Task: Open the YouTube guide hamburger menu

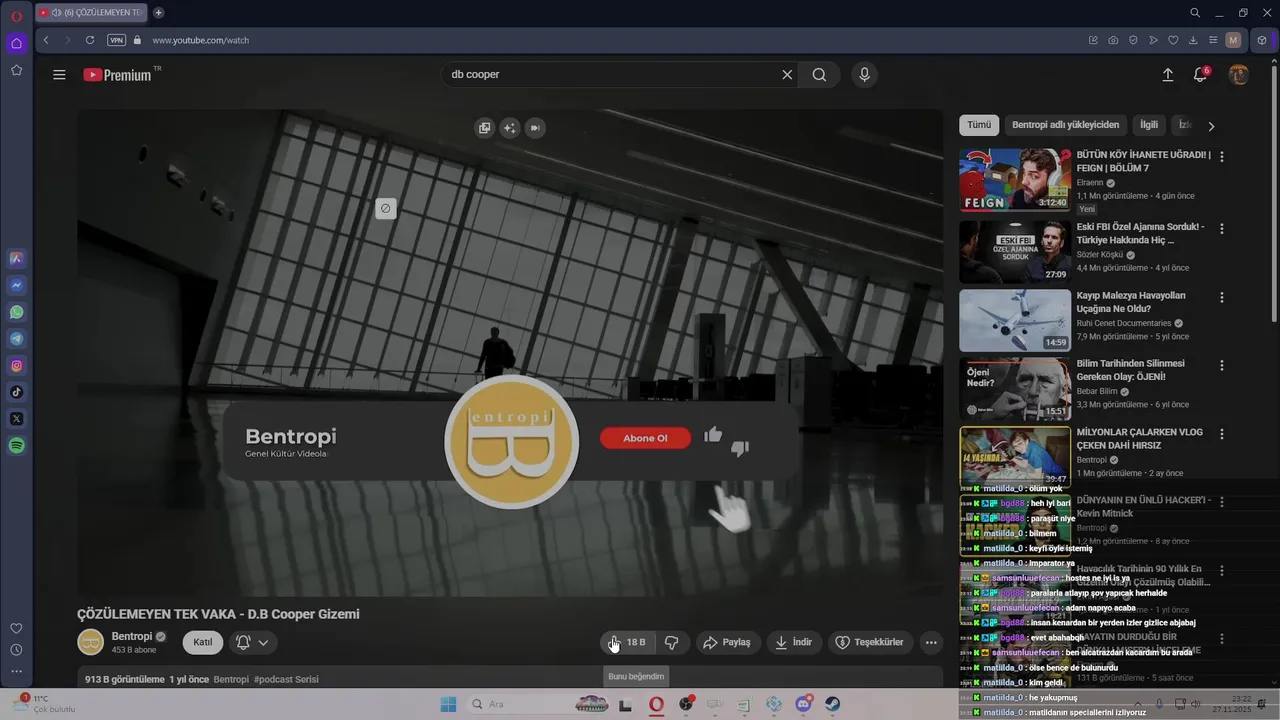Action: click(x=59, y=75)
